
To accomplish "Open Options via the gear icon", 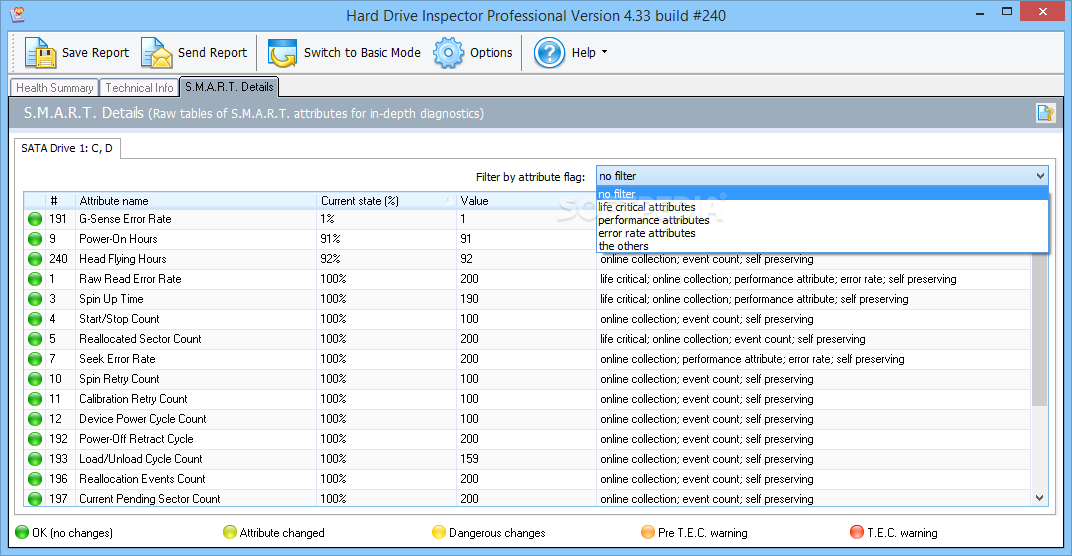I will (x=448, y=53).
